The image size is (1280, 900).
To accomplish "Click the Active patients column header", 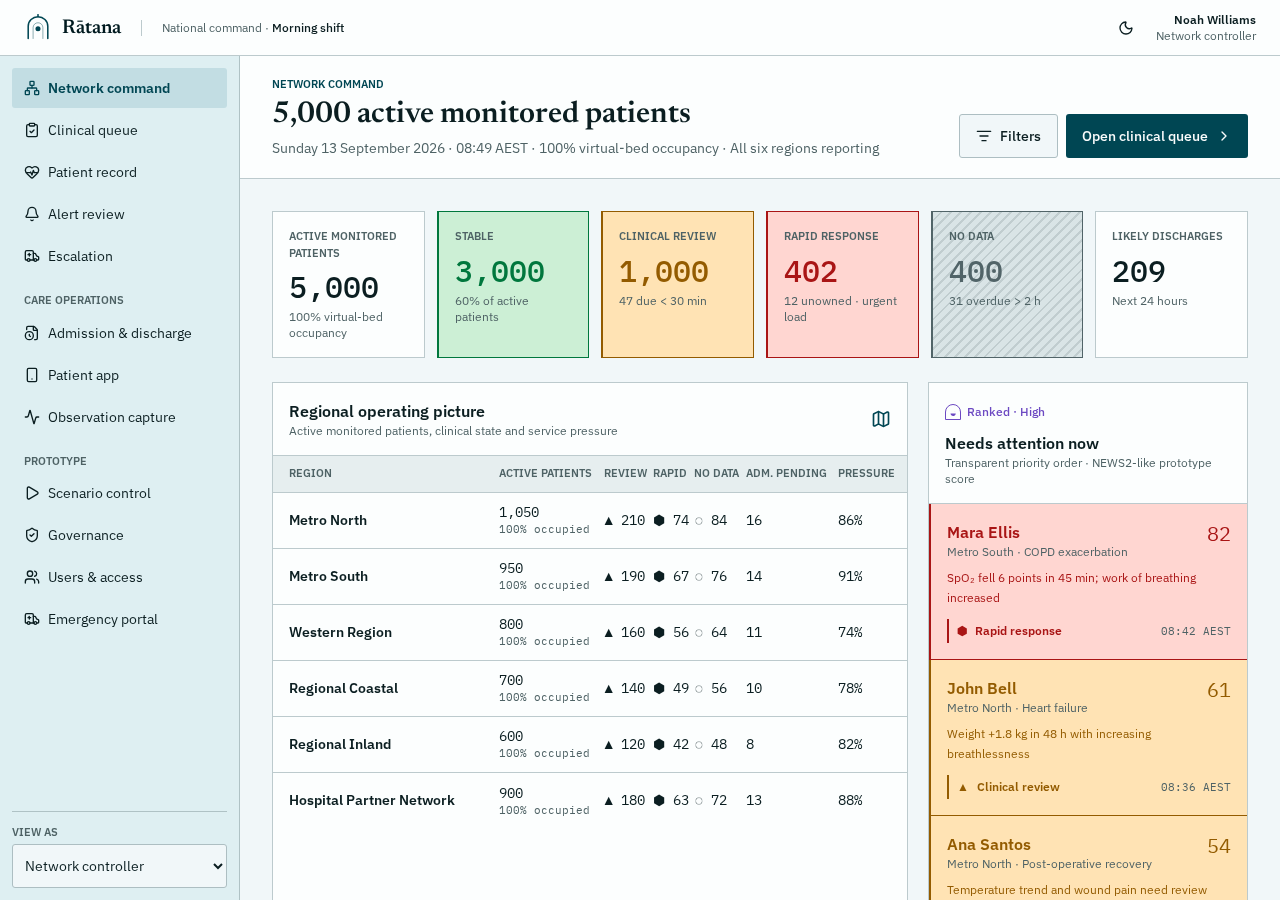I will click(x=545, y=473).
